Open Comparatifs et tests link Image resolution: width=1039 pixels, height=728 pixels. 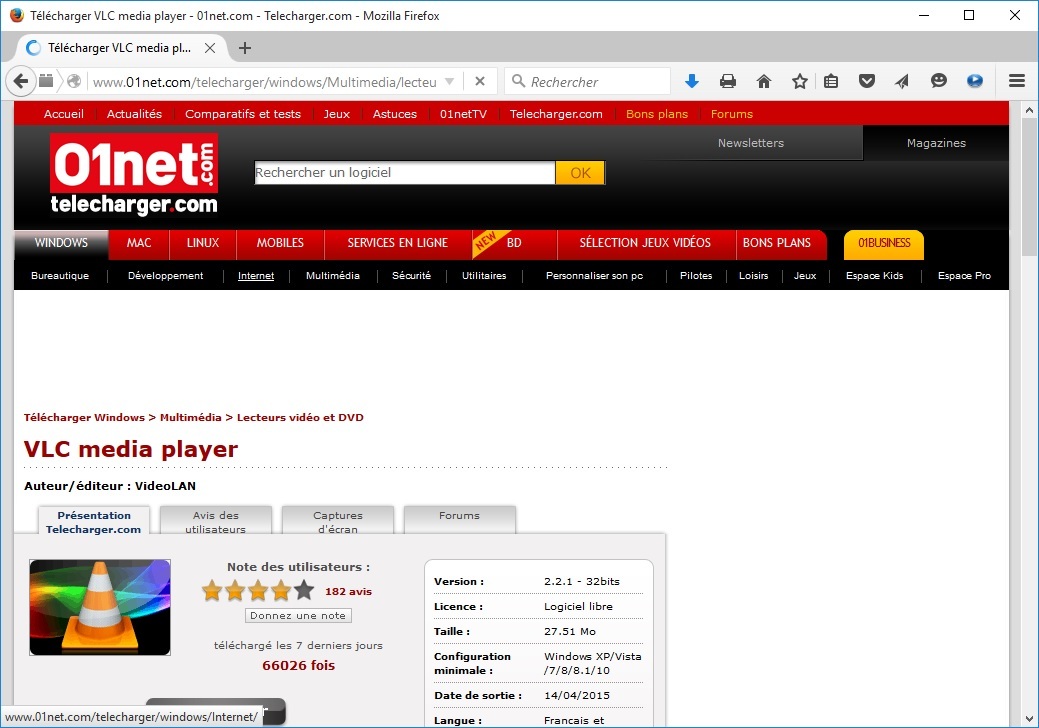point(243,114)
